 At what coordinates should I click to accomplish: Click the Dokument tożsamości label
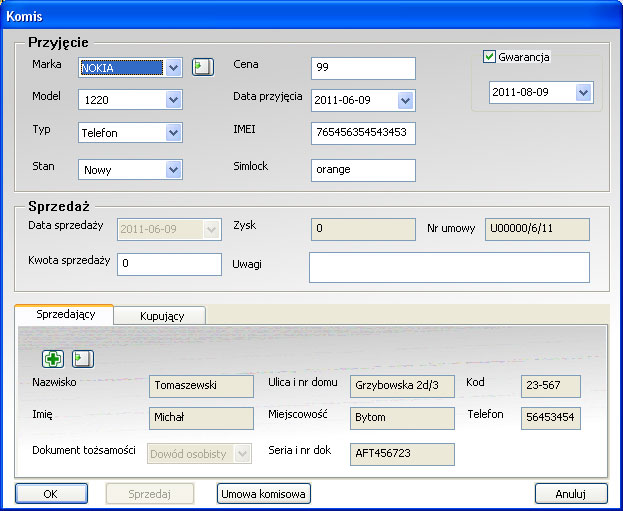pos(84,450)
